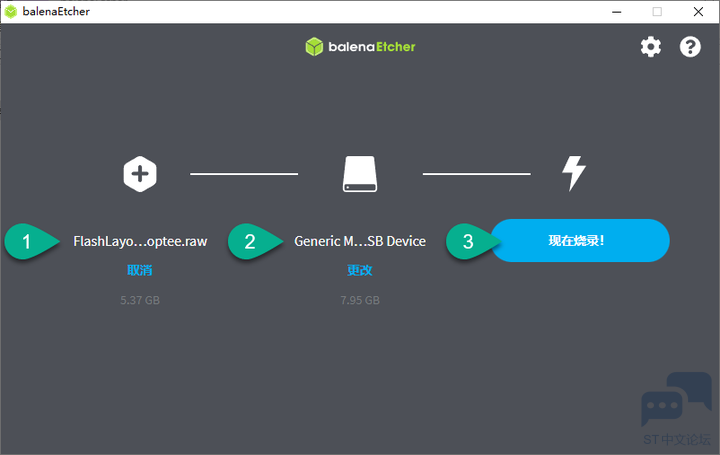Screen dimensions: 720x455
Task: Click the balenaEtcher title bar app icon
Action: point(11,11)
